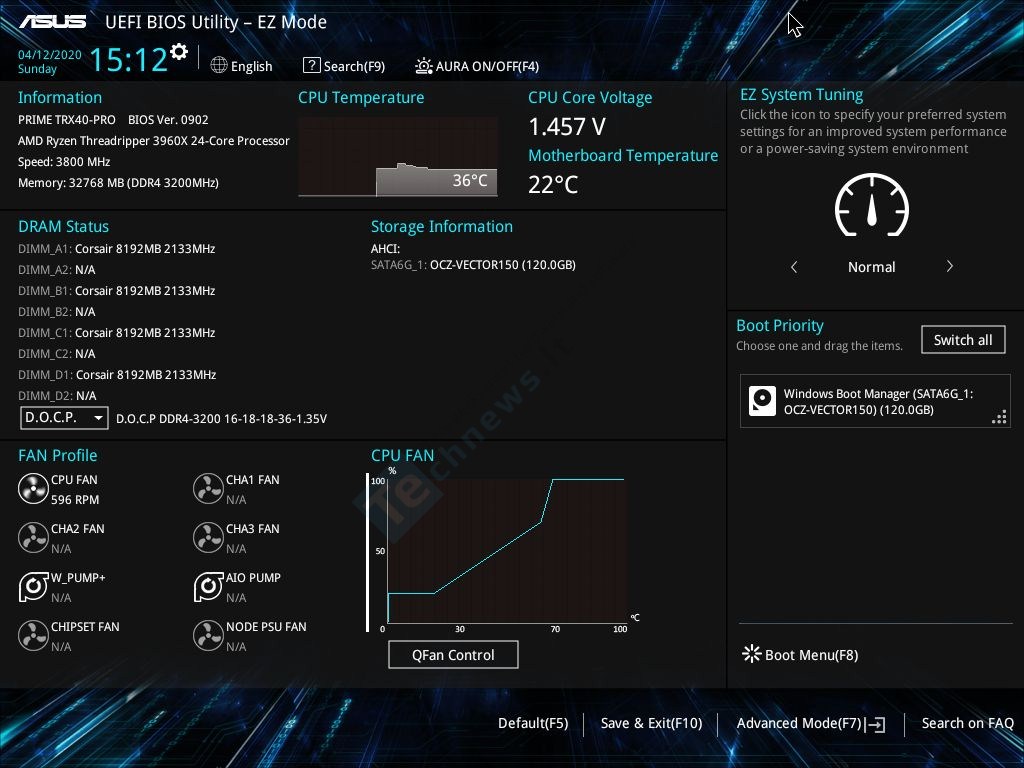Image resolution: width=1024 pixels, height=768 pixels.
Task: Click the Motherboard Temperature 22°C value
Action: coord(553,185)
